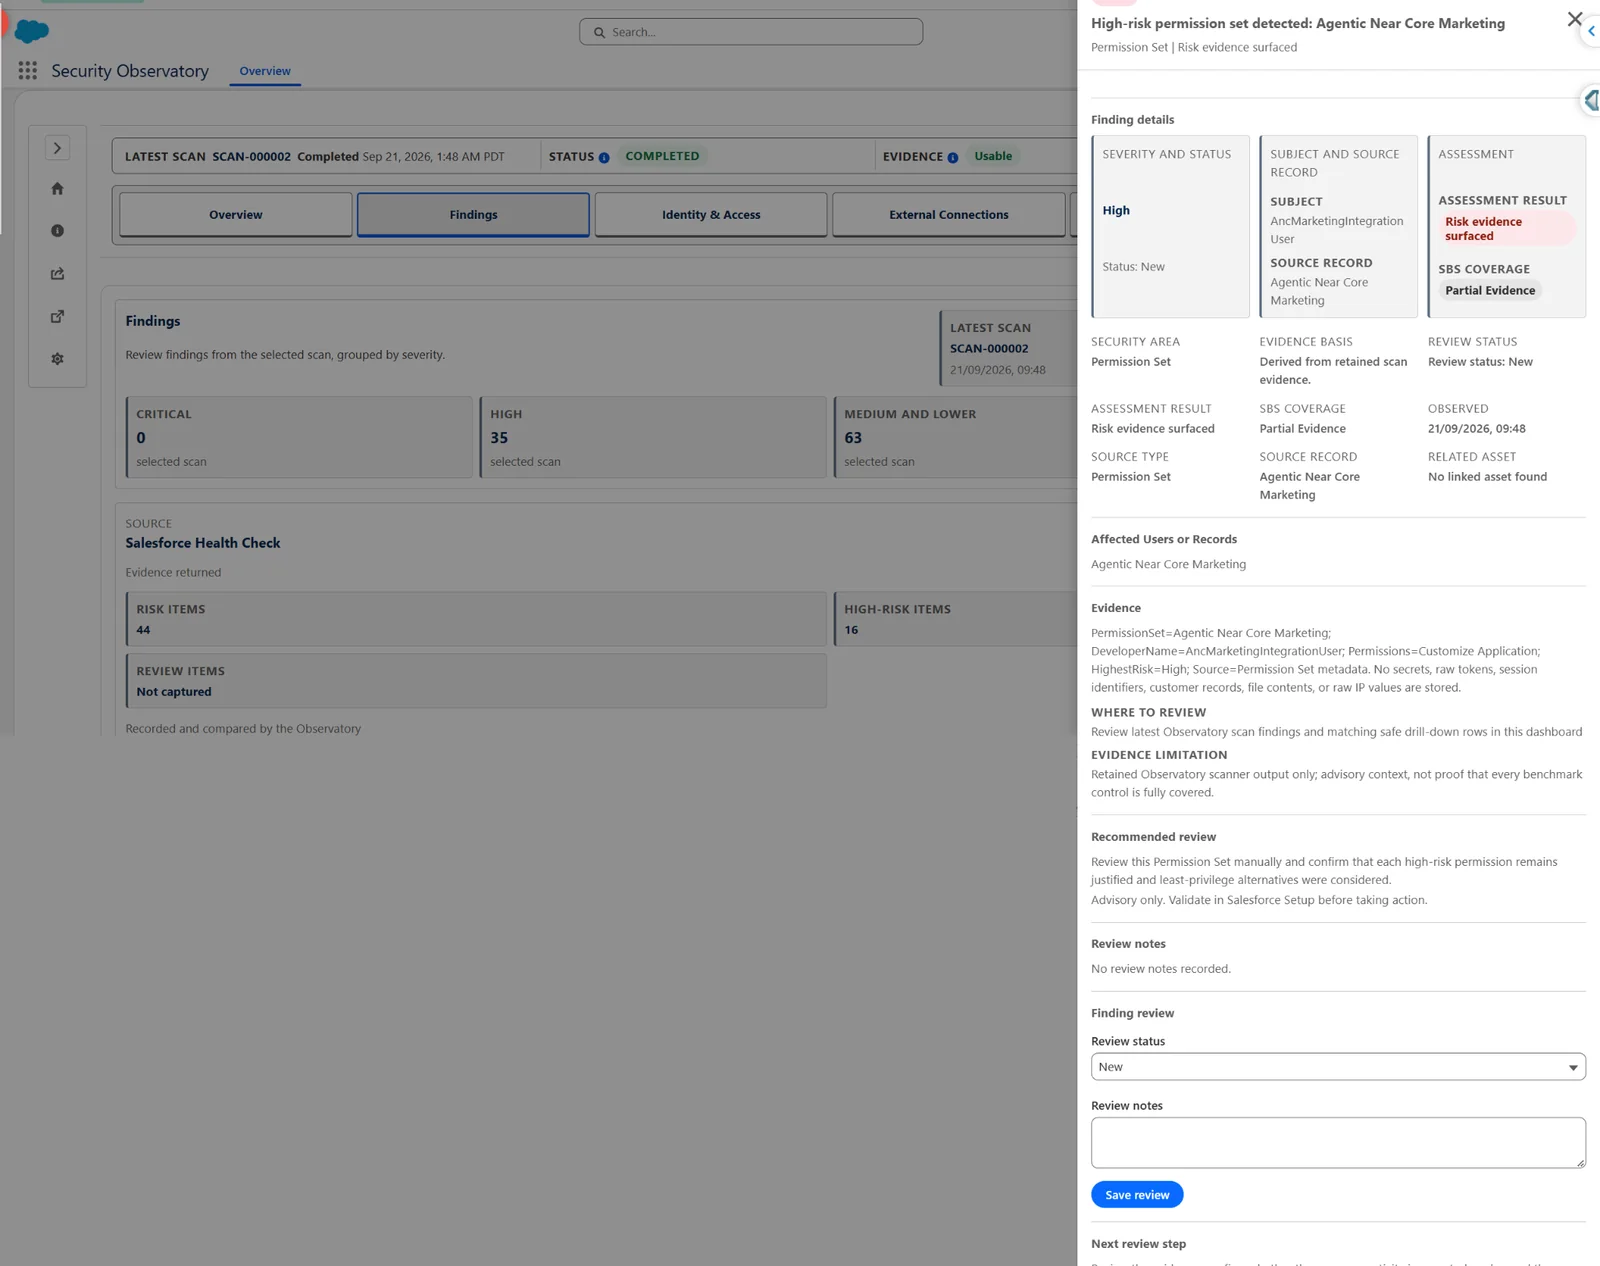Open the App Launcher dots grid
The height and width of the screenshot is (1266, 1600).
(28, 71)
